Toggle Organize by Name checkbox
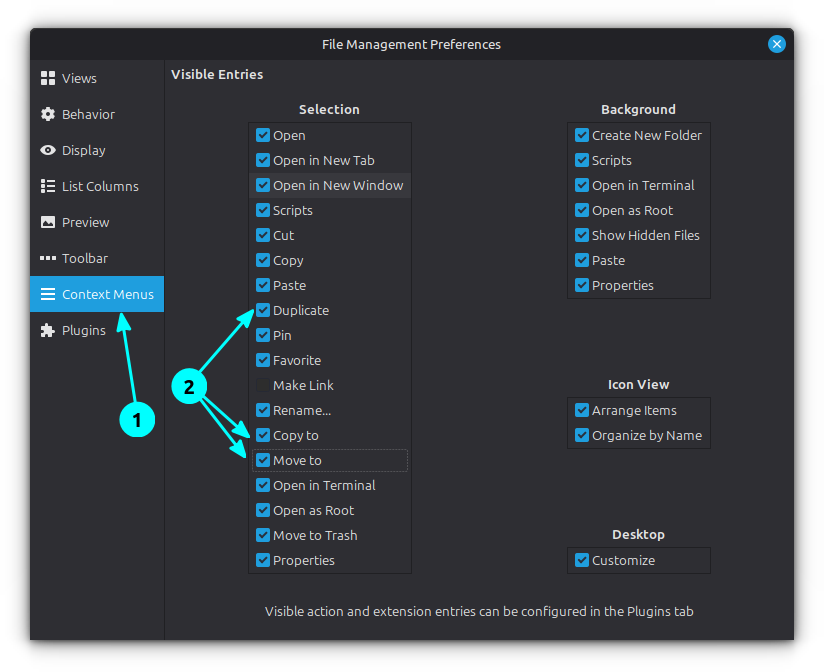Viewport: 824px width, 672px height. tap(582, 435)
